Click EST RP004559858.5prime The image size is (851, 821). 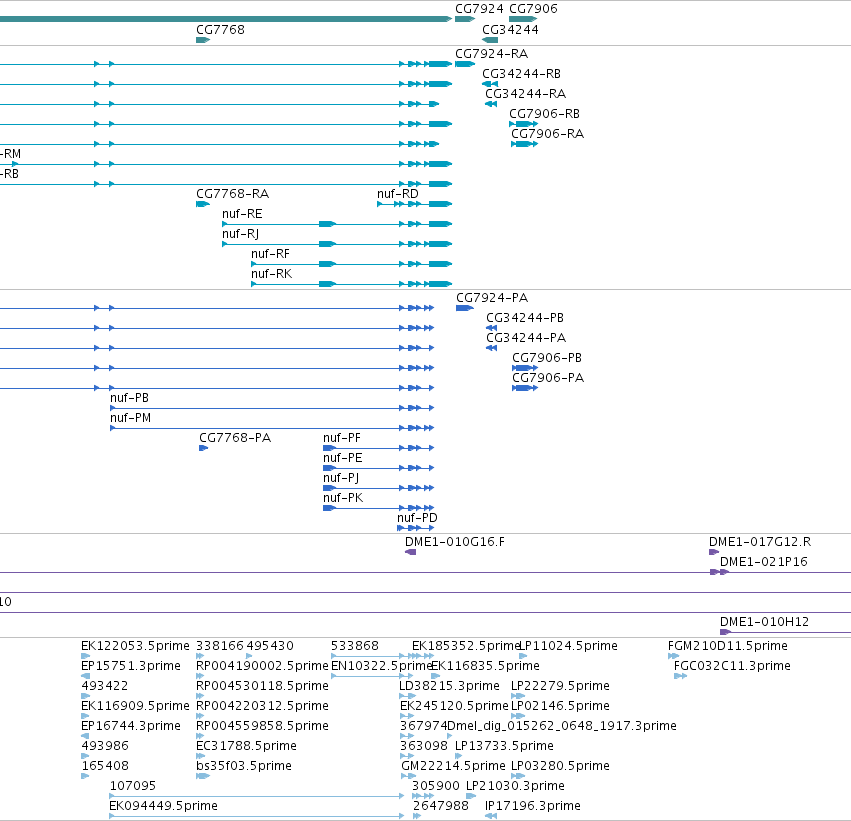[200, 736]
